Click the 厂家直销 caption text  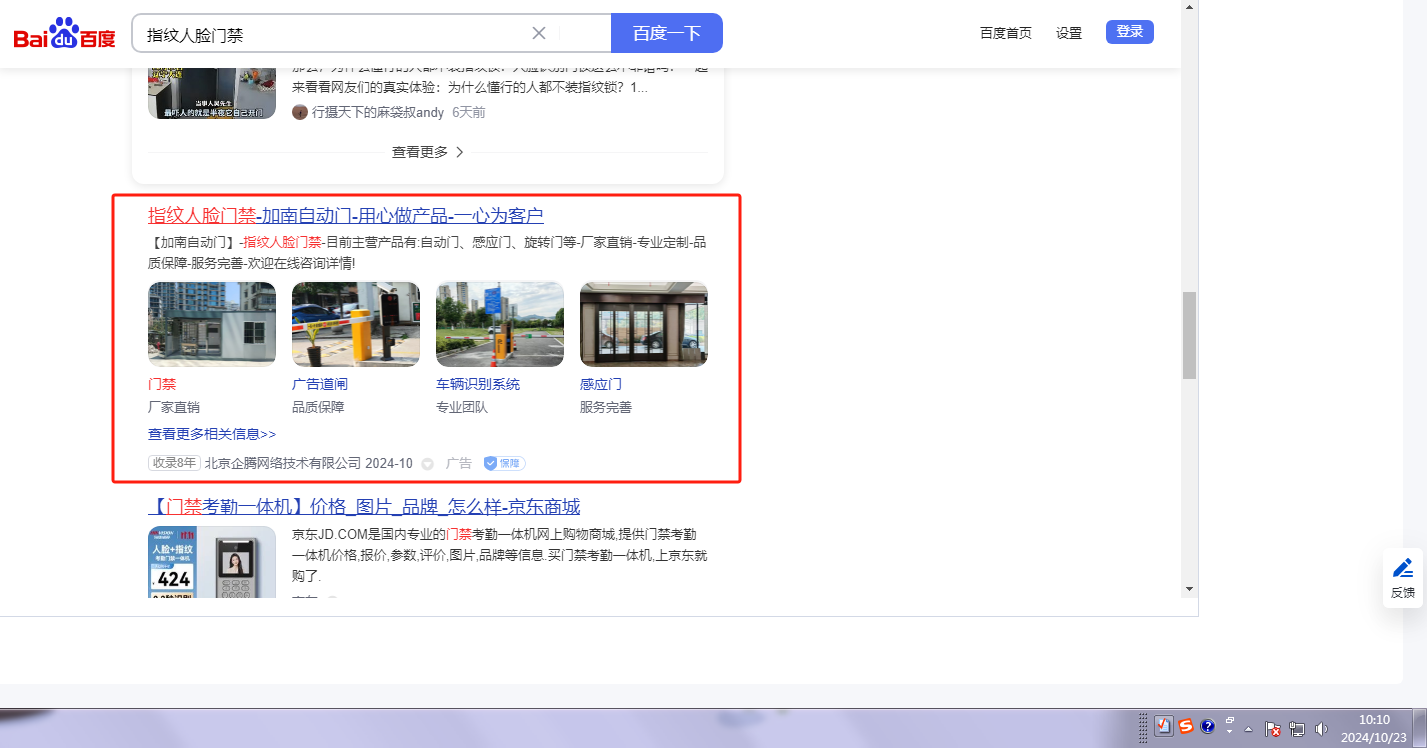174,407
